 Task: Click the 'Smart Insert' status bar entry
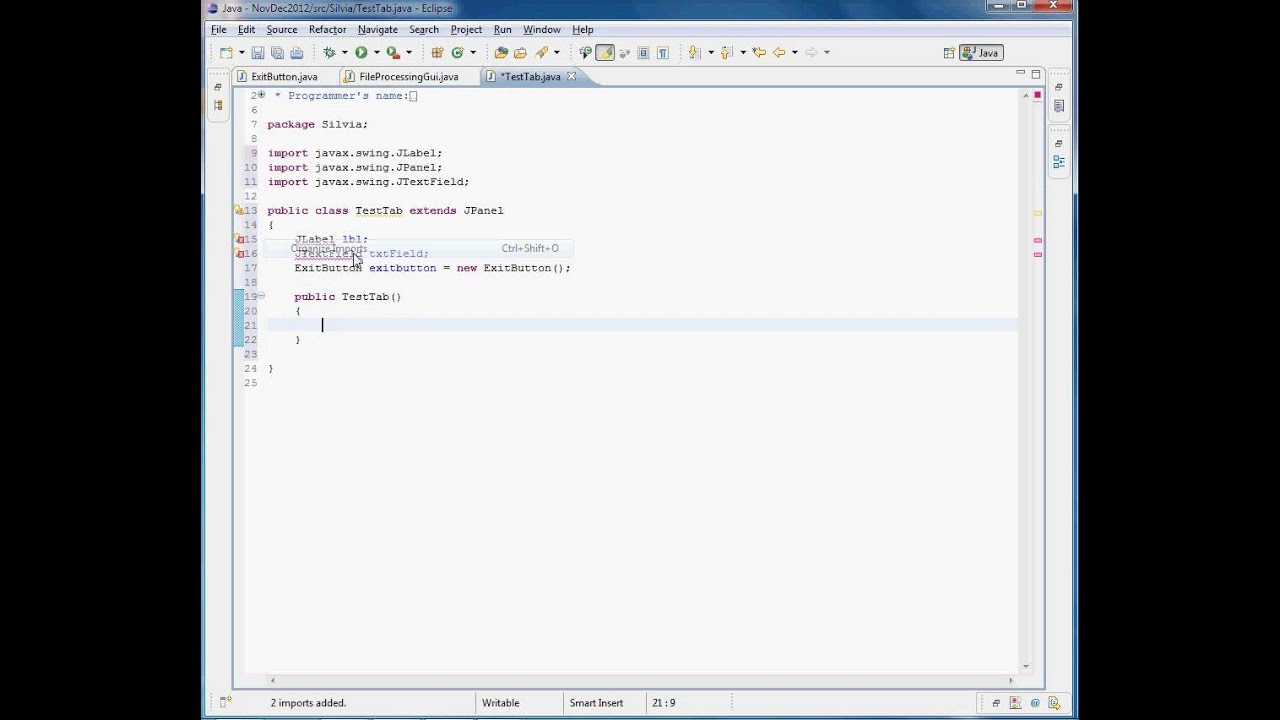click(596, 703)
